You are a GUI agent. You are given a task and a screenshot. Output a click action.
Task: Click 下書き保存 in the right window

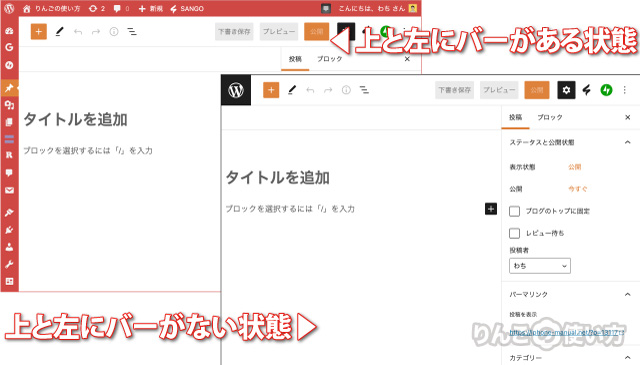[x=454, y=90]
